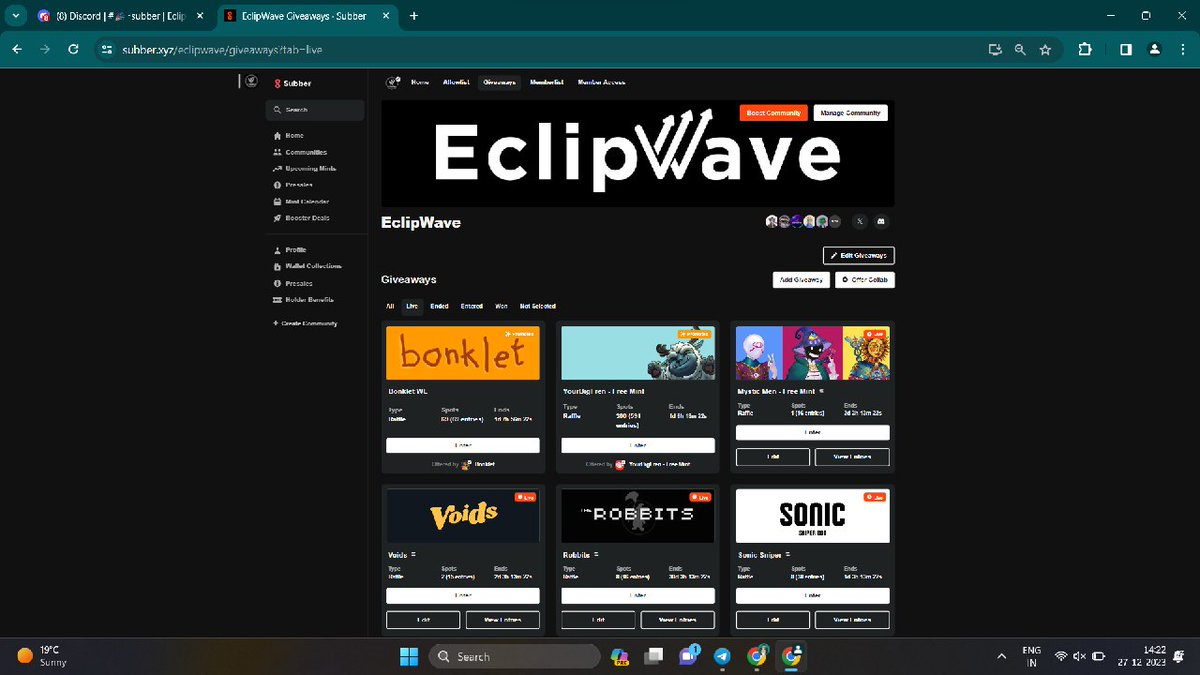Open the Voids giveaway banner
This screenshot has height=675, width=1200.
coord(463,516)
